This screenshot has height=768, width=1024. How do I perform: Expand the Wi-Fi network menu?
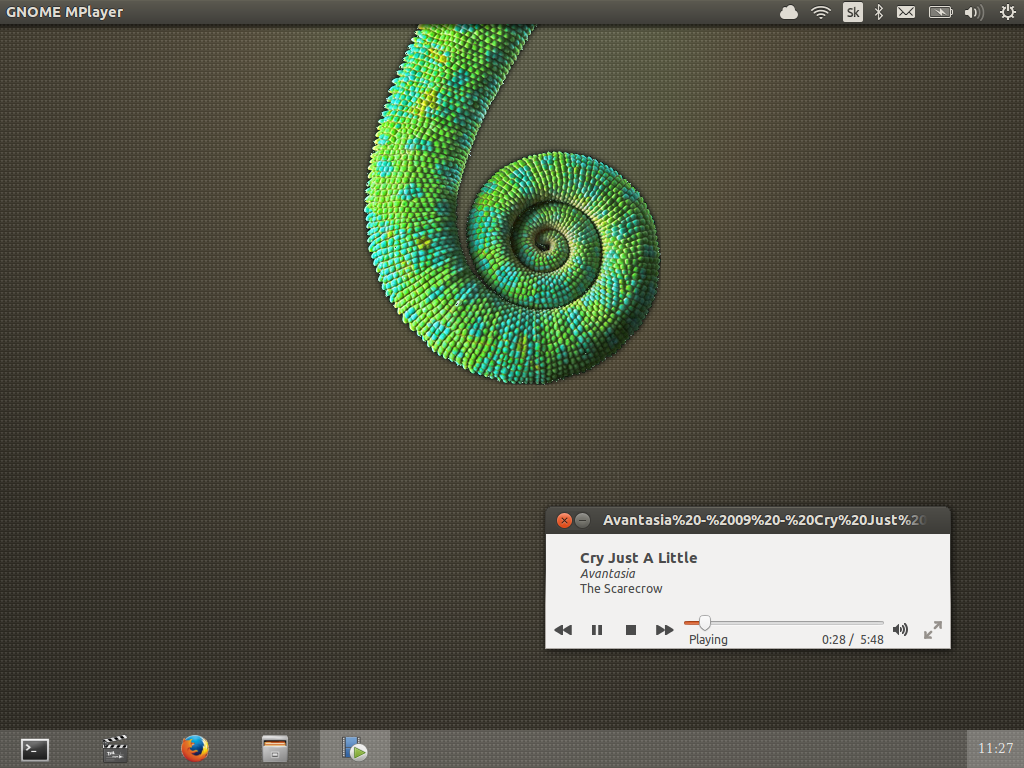tap(821, 12)
